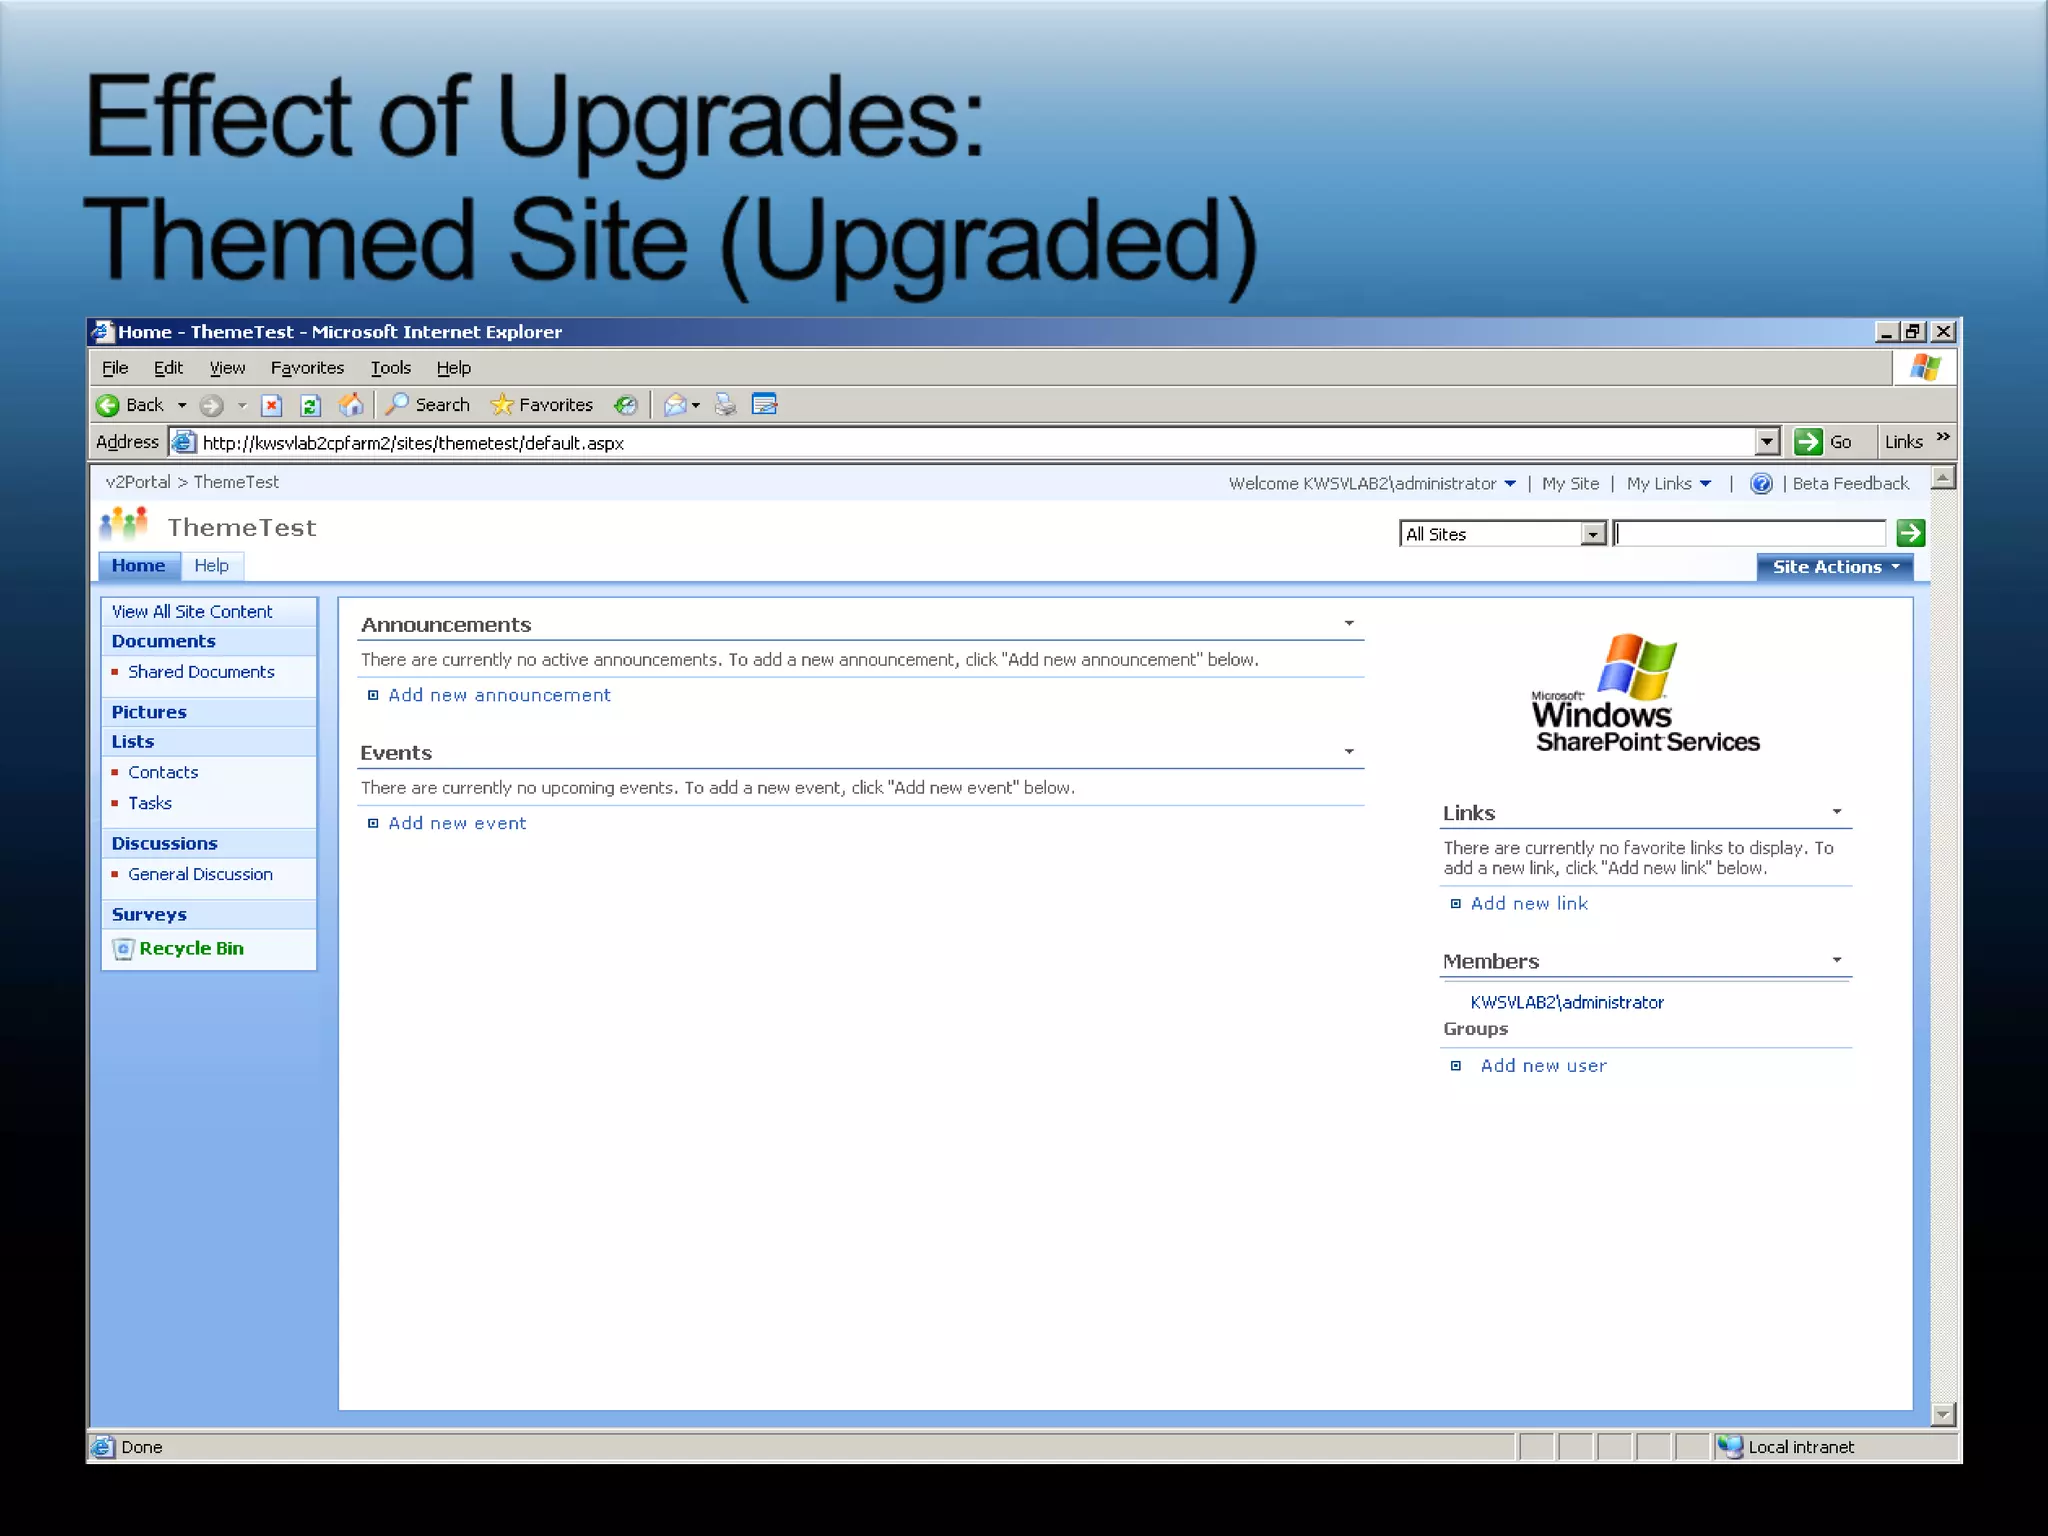The image size is (2048, 1536).
Task: Open the File menu
Action: [x=115, y=368]
